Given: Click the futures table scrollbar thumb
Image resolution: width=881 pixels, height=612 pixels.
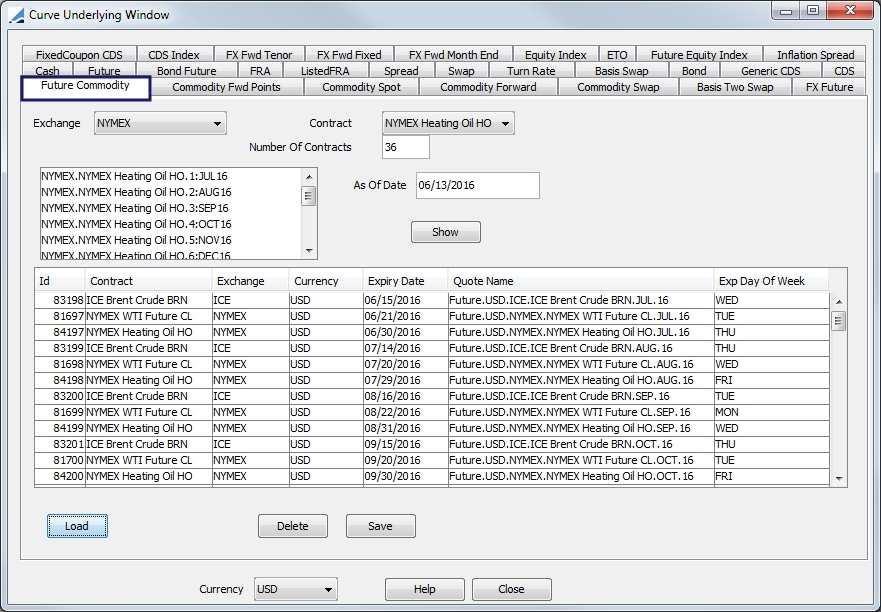Looking at the screenshot, I should tap(838, 321).
